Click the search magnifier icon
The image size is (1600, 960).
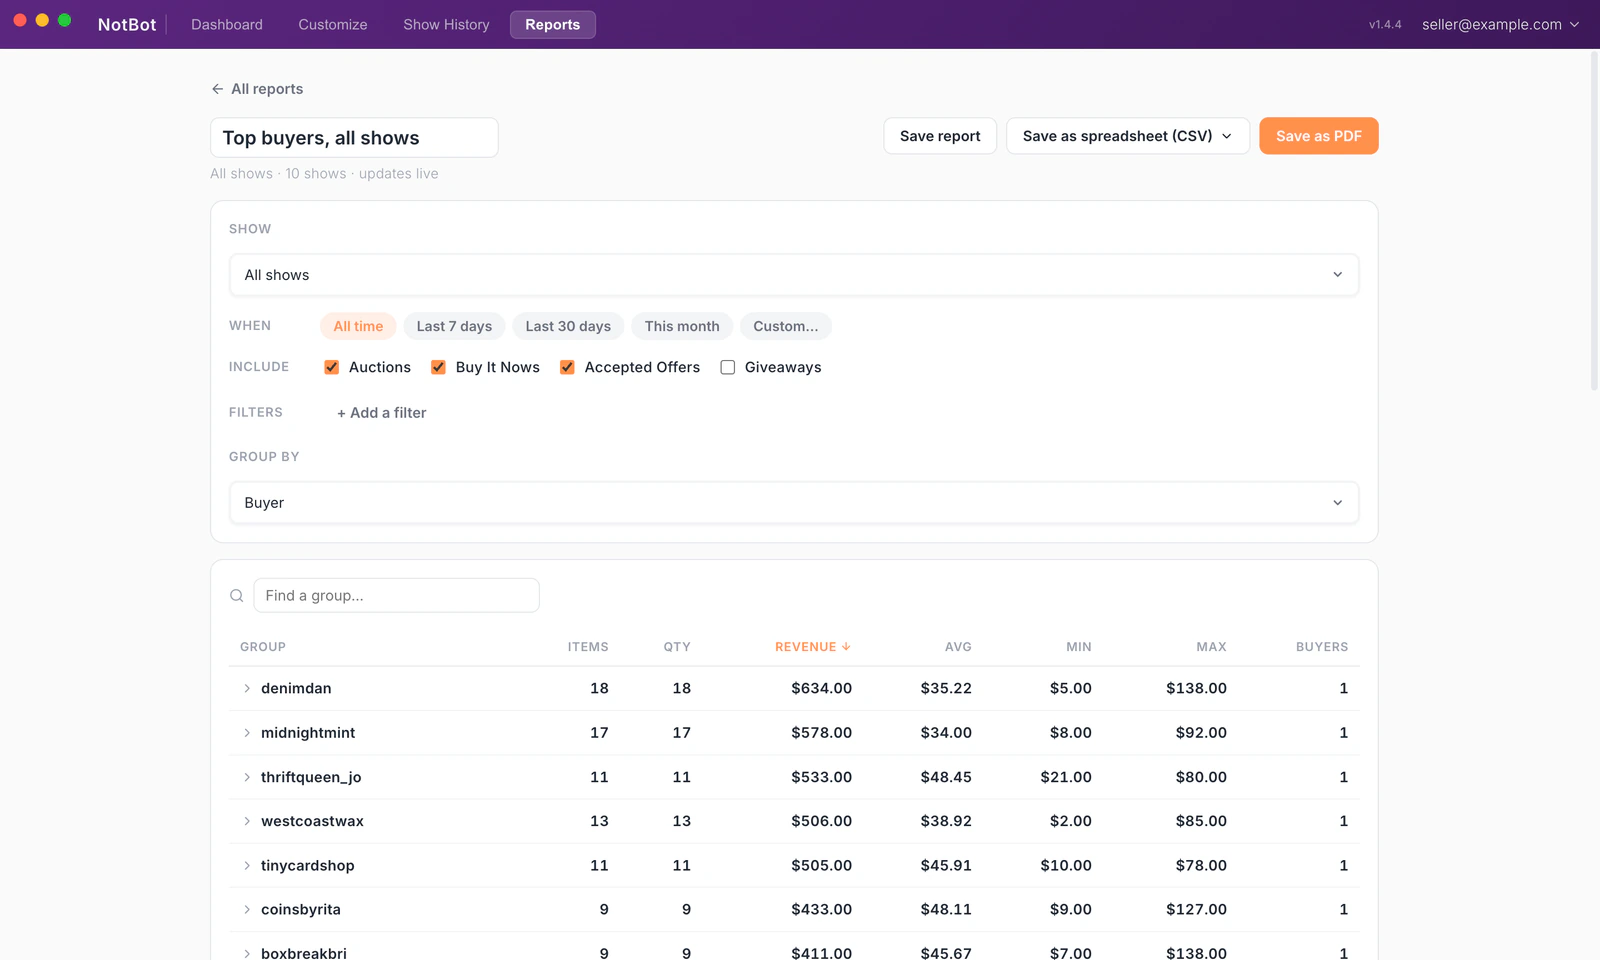237,596
